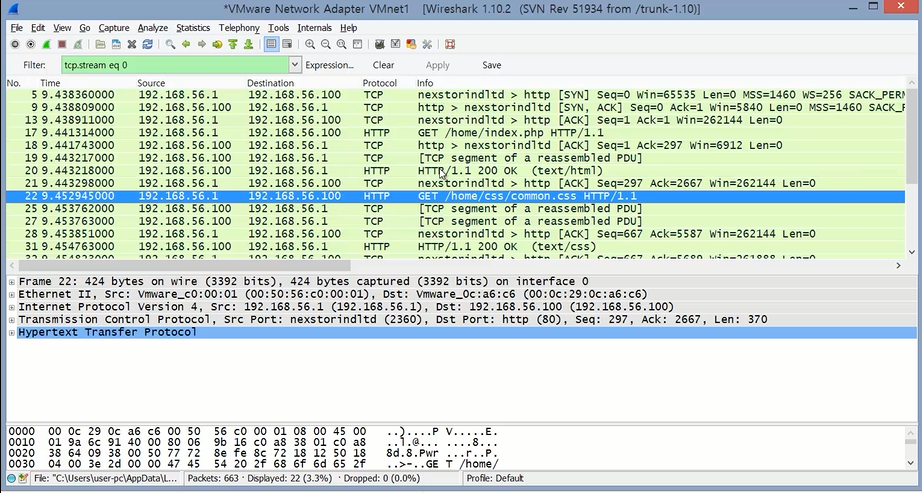Screen dimensions: 922x493
Task: Open the File menu
Action: click(x=16, y=28)
